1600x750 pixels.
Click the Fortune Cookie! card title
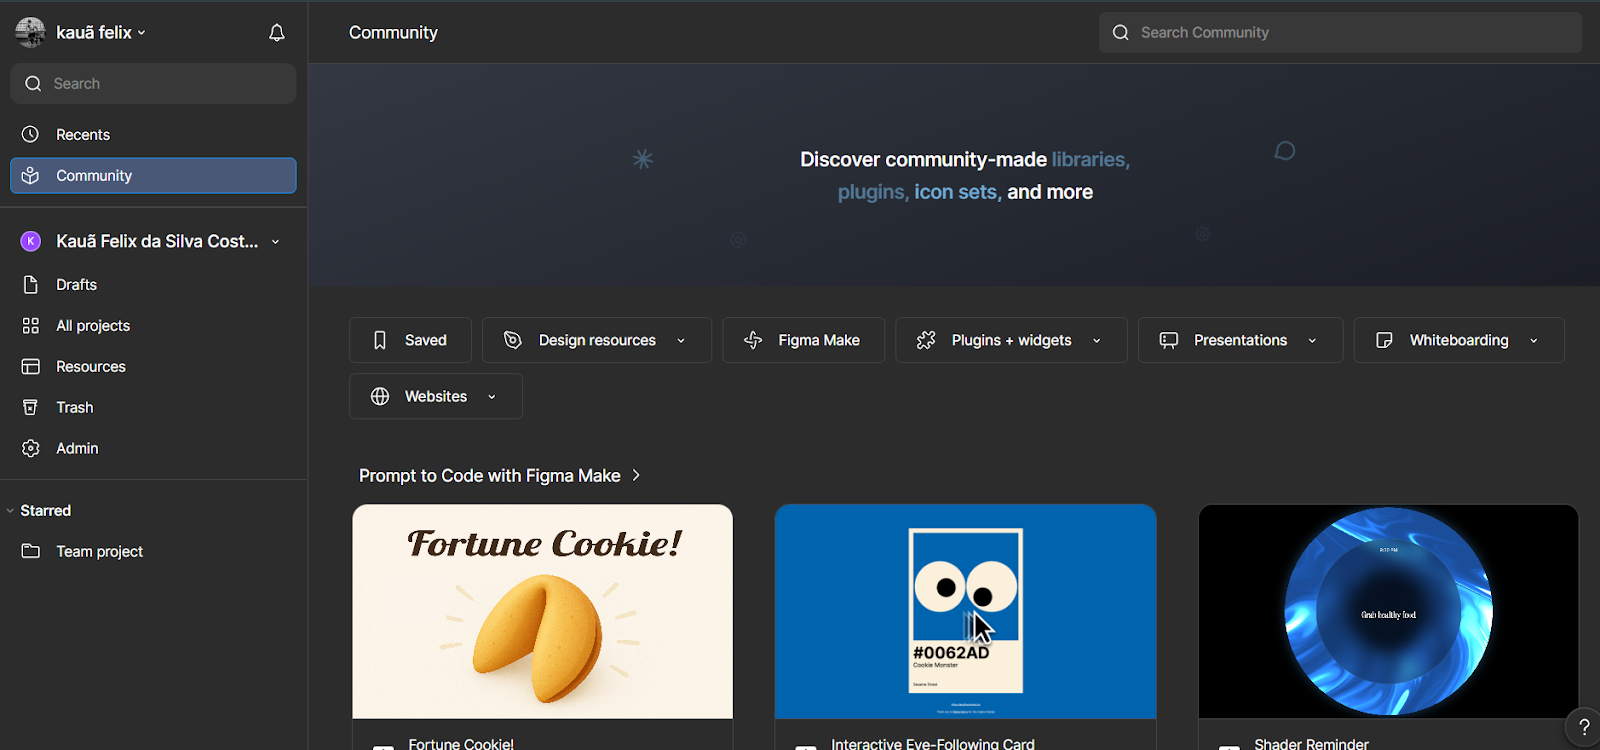click(461, 744)
